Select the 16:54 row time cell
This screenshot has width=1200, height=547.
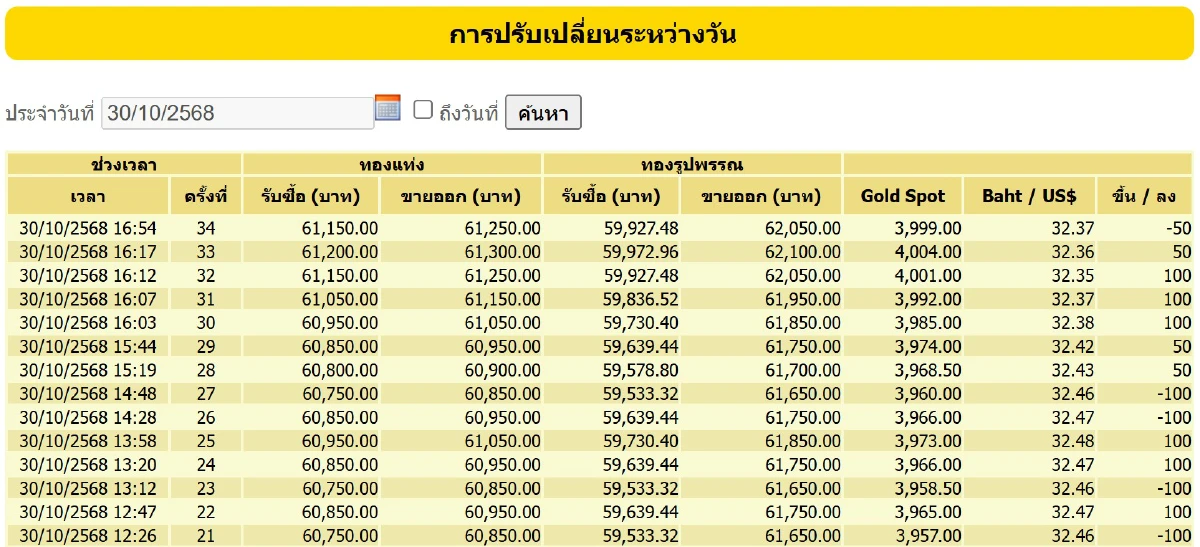point(88,229)
